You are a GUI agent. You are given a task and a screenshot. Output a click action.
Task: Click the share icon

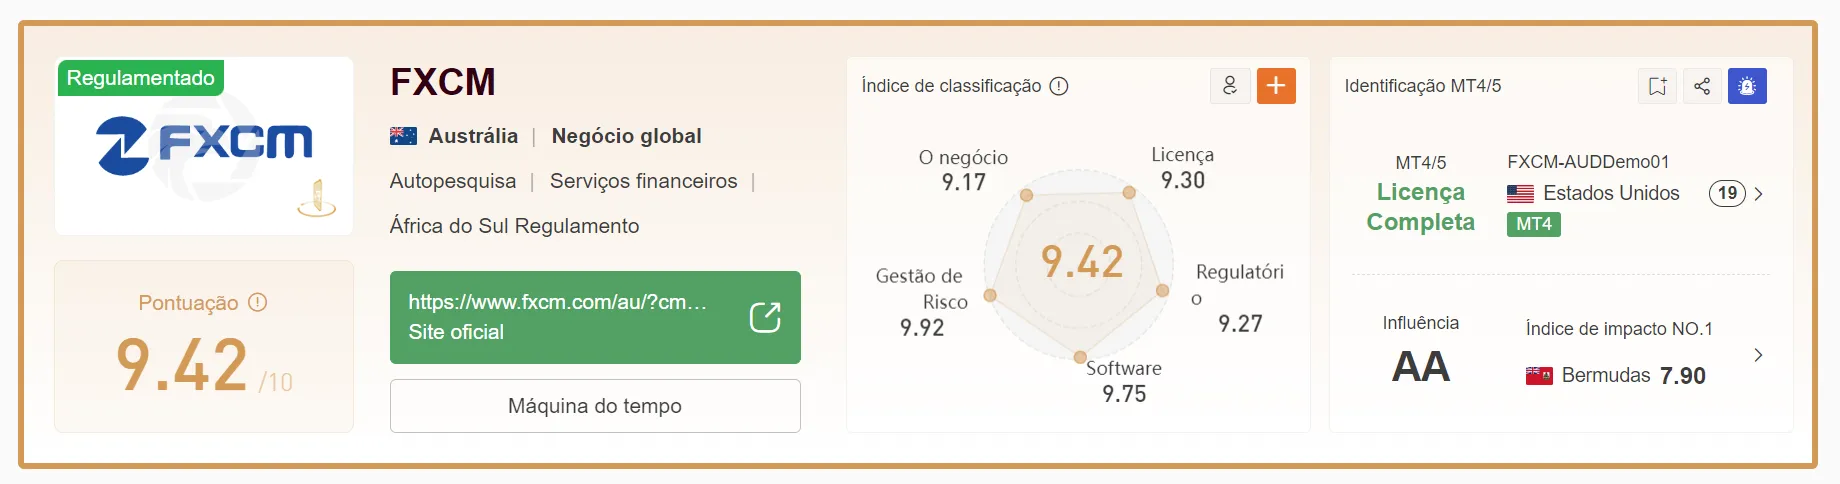(x=1702, y=86)
